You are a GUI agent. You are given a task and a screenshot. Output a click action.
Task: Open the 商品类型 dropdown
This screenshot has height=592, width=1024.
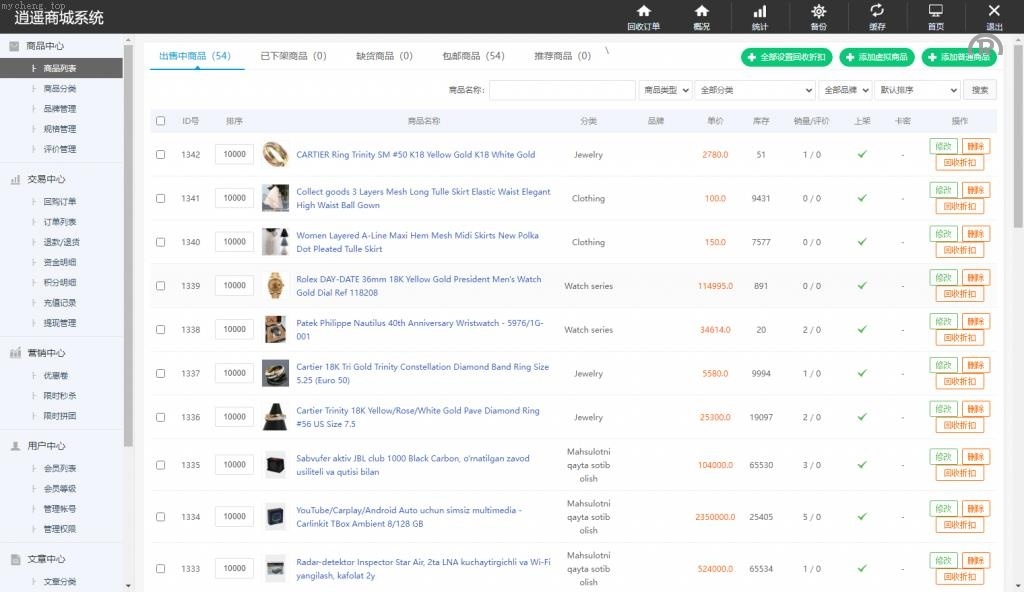pyautogui.click(x=665, y=90)
